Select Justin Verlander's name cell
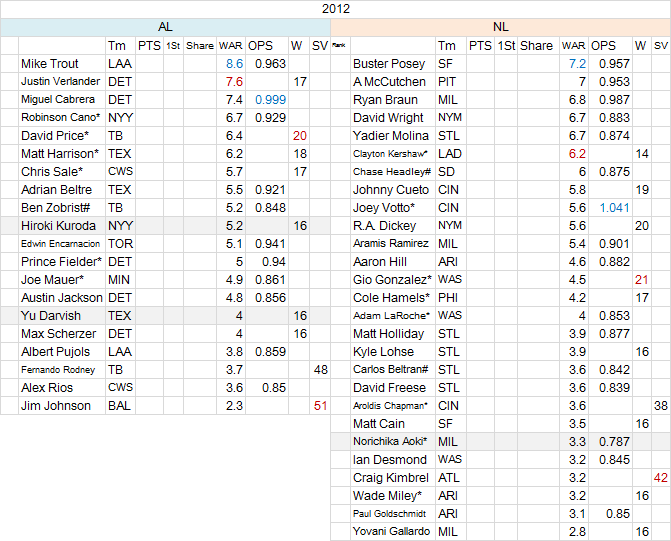 [x=62, y=82]
